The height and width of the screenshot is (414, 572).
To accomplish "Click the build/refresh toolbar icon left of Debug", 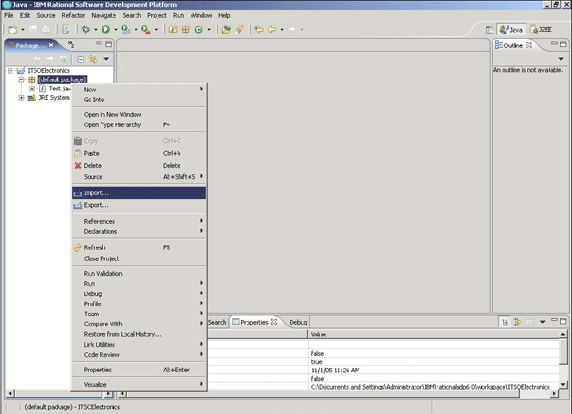I will [66, 30].
